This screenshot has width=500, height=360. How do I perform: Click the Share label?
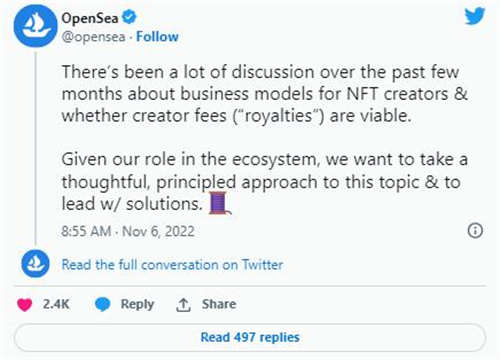[219, 304]
